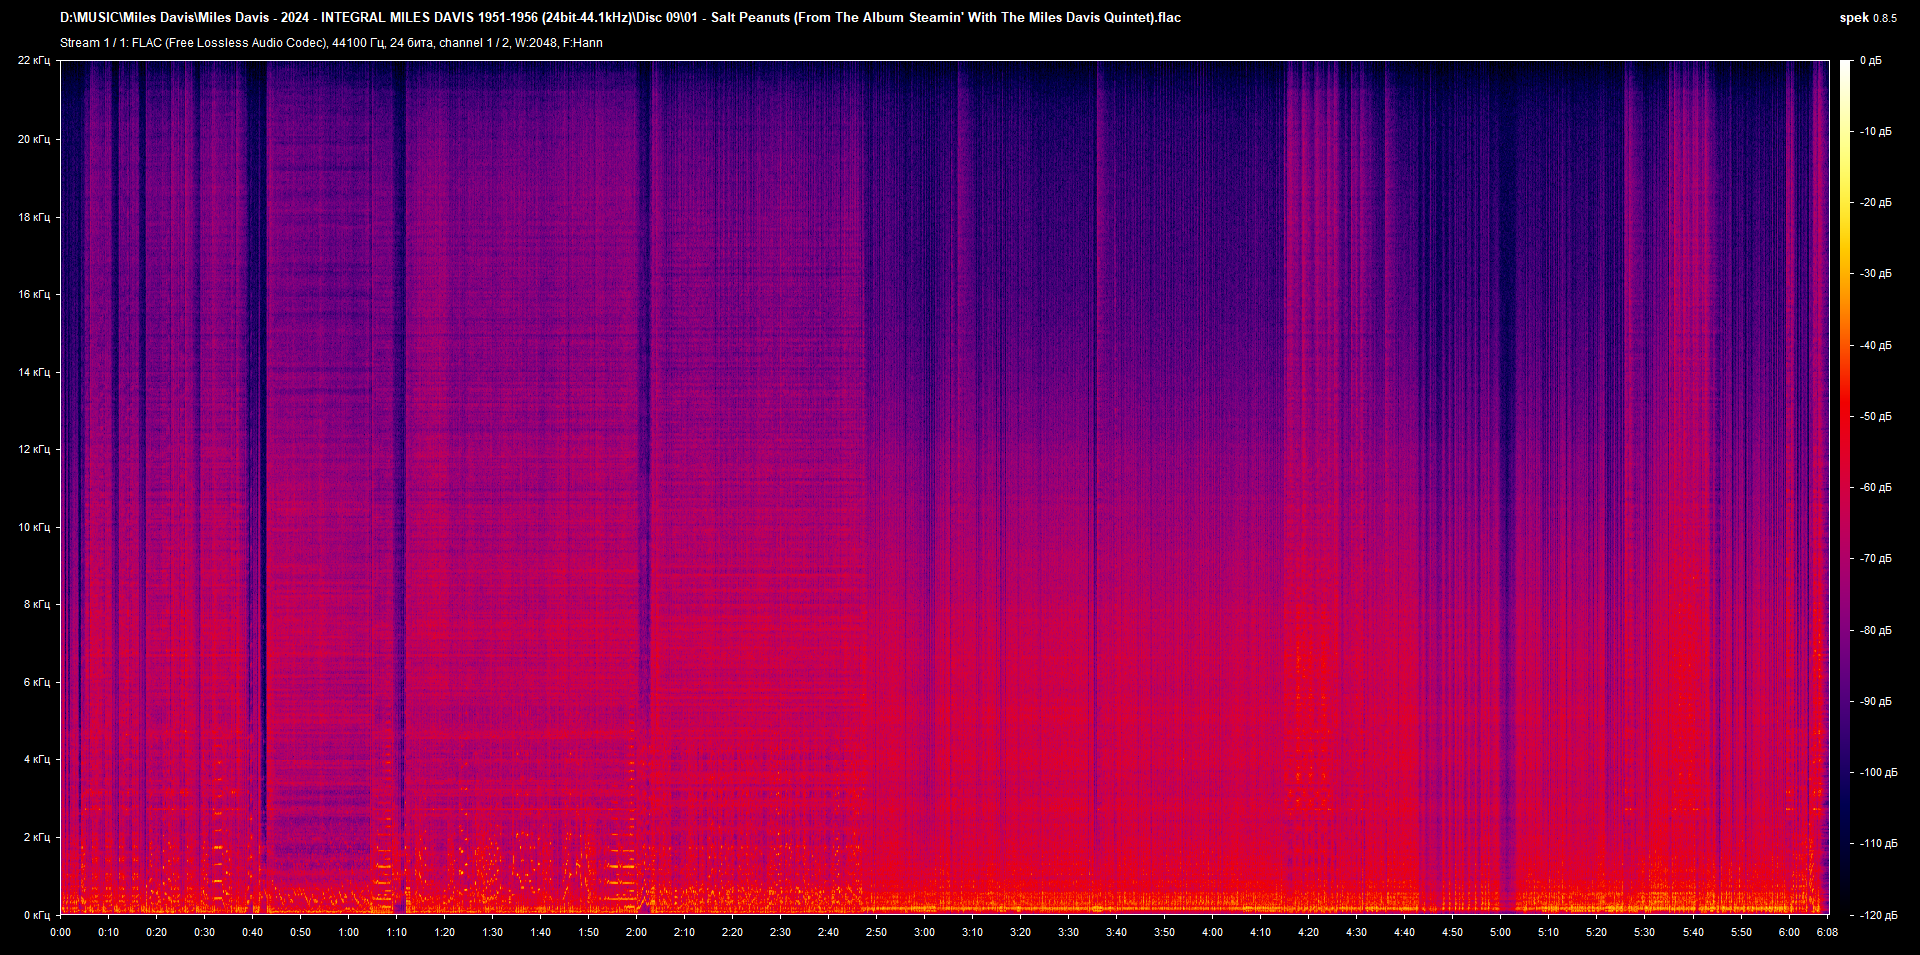Viewport: 1920px width, 955px height.
Task: Click the '-10 дБ' level scale label
Action: coord(1875,131)
